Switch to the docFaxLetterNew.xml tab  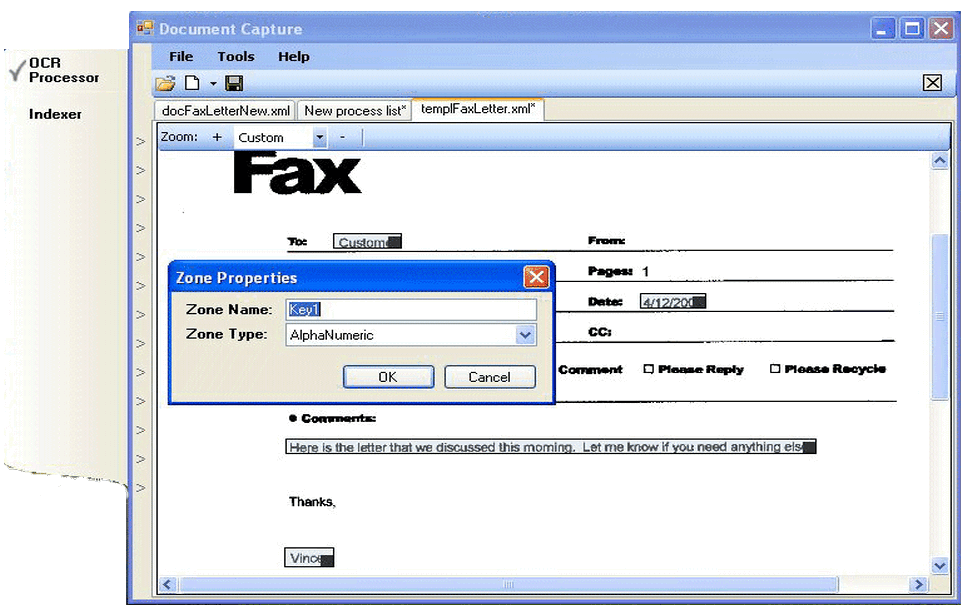pyautogui.click(x=224, y=110)
